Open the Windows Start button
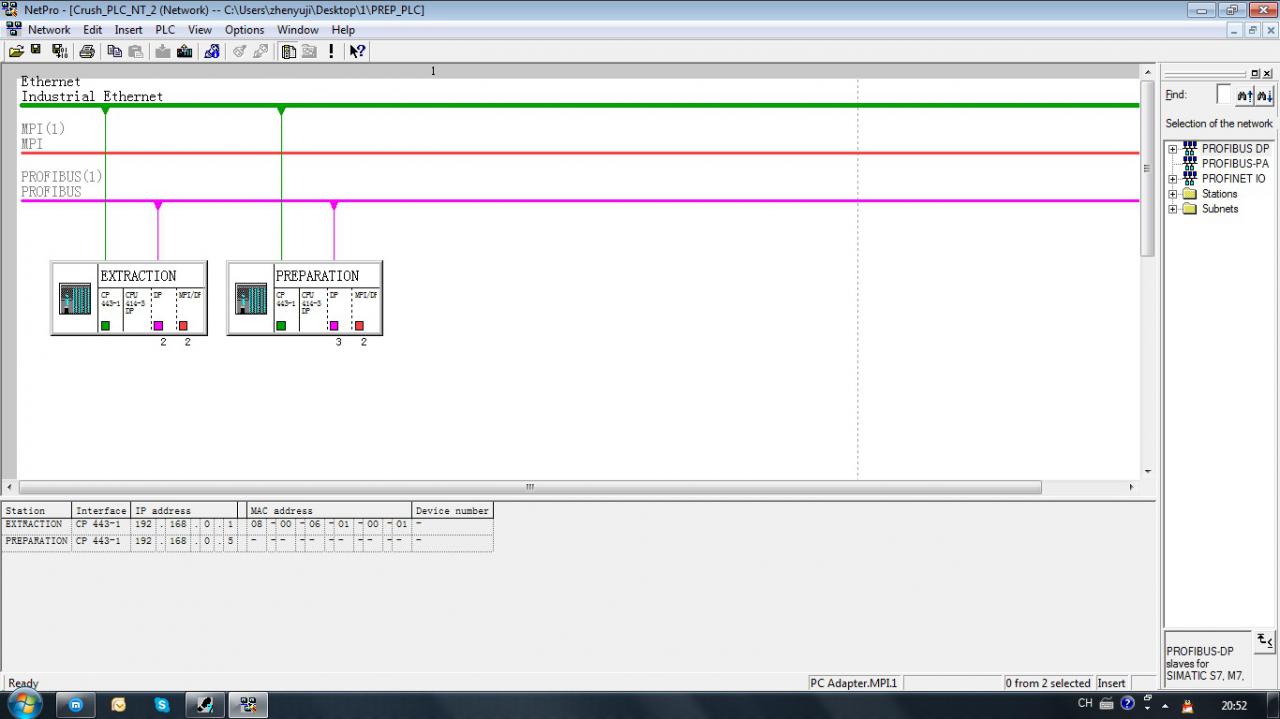This screenshot has height=719, width=1280. [x=24, y=704]
